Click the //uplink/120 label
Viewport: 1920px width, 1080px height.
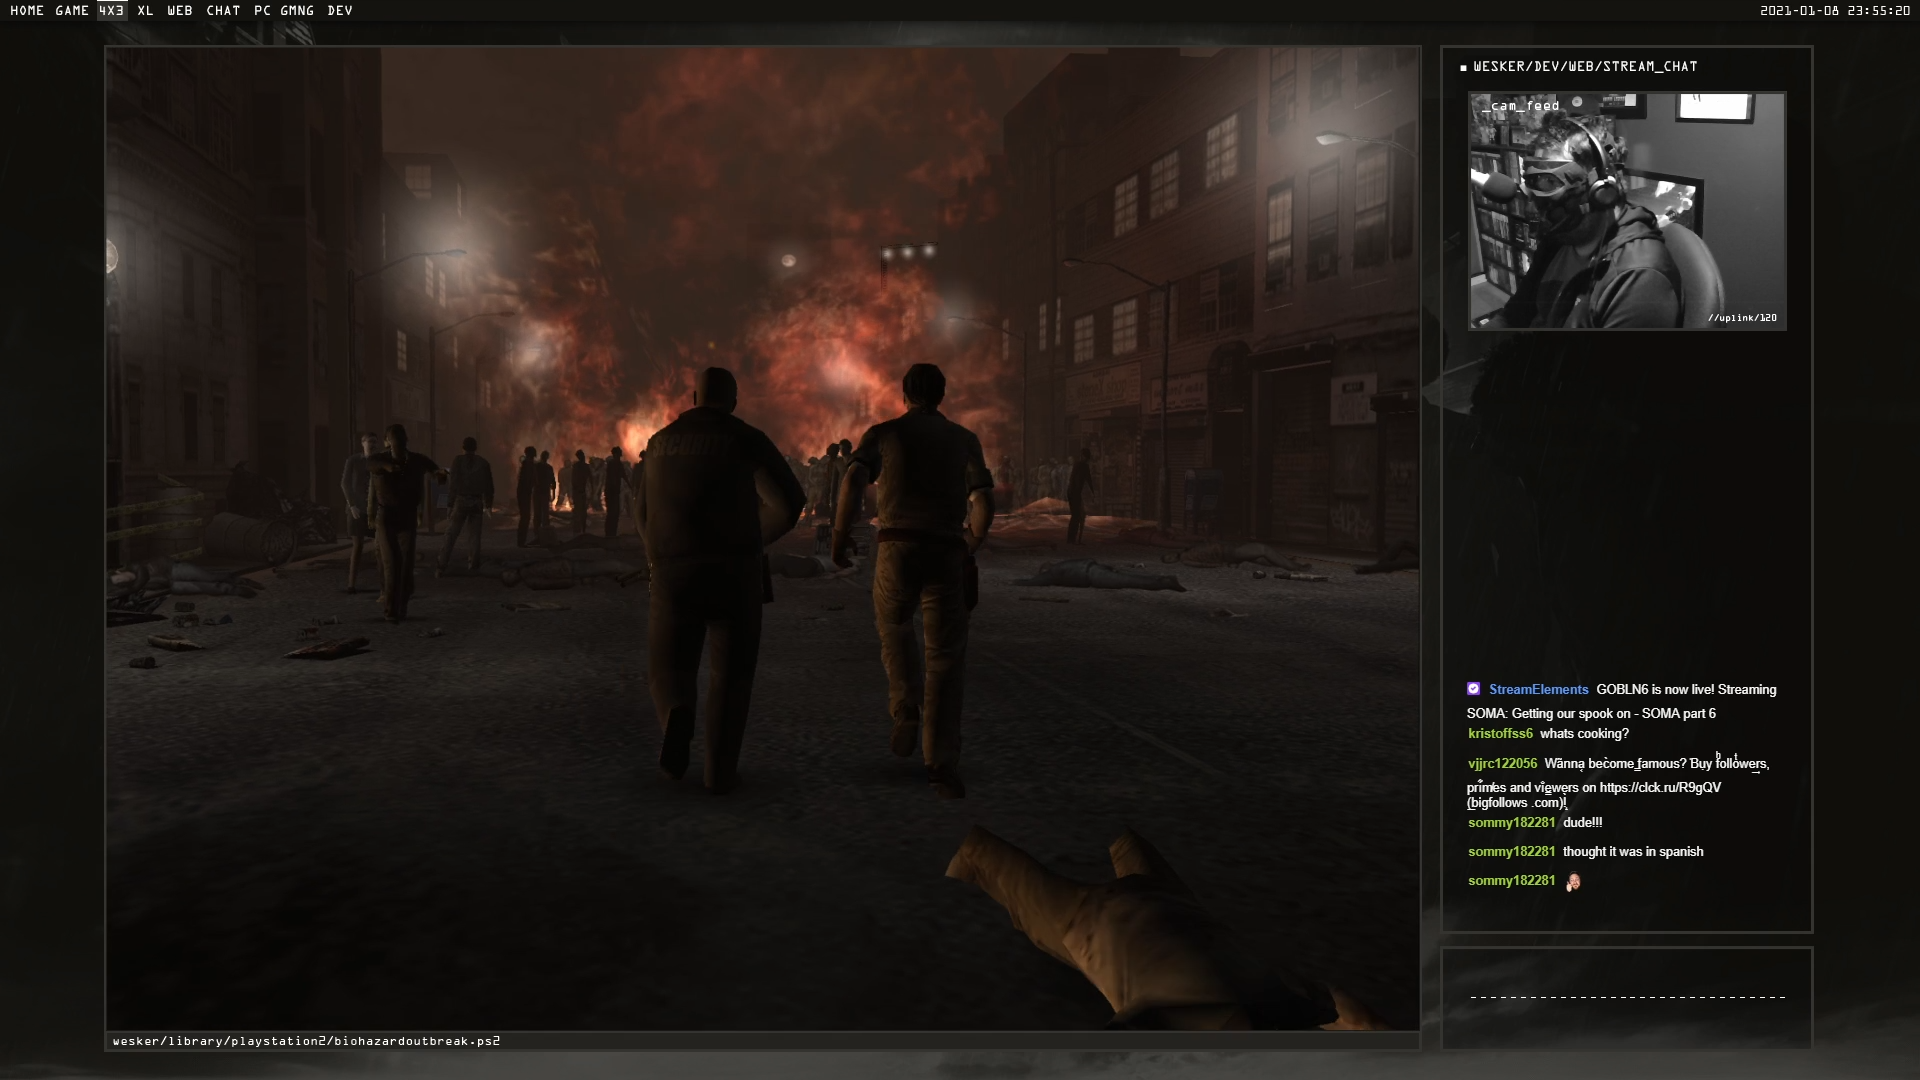[1742, 318]
